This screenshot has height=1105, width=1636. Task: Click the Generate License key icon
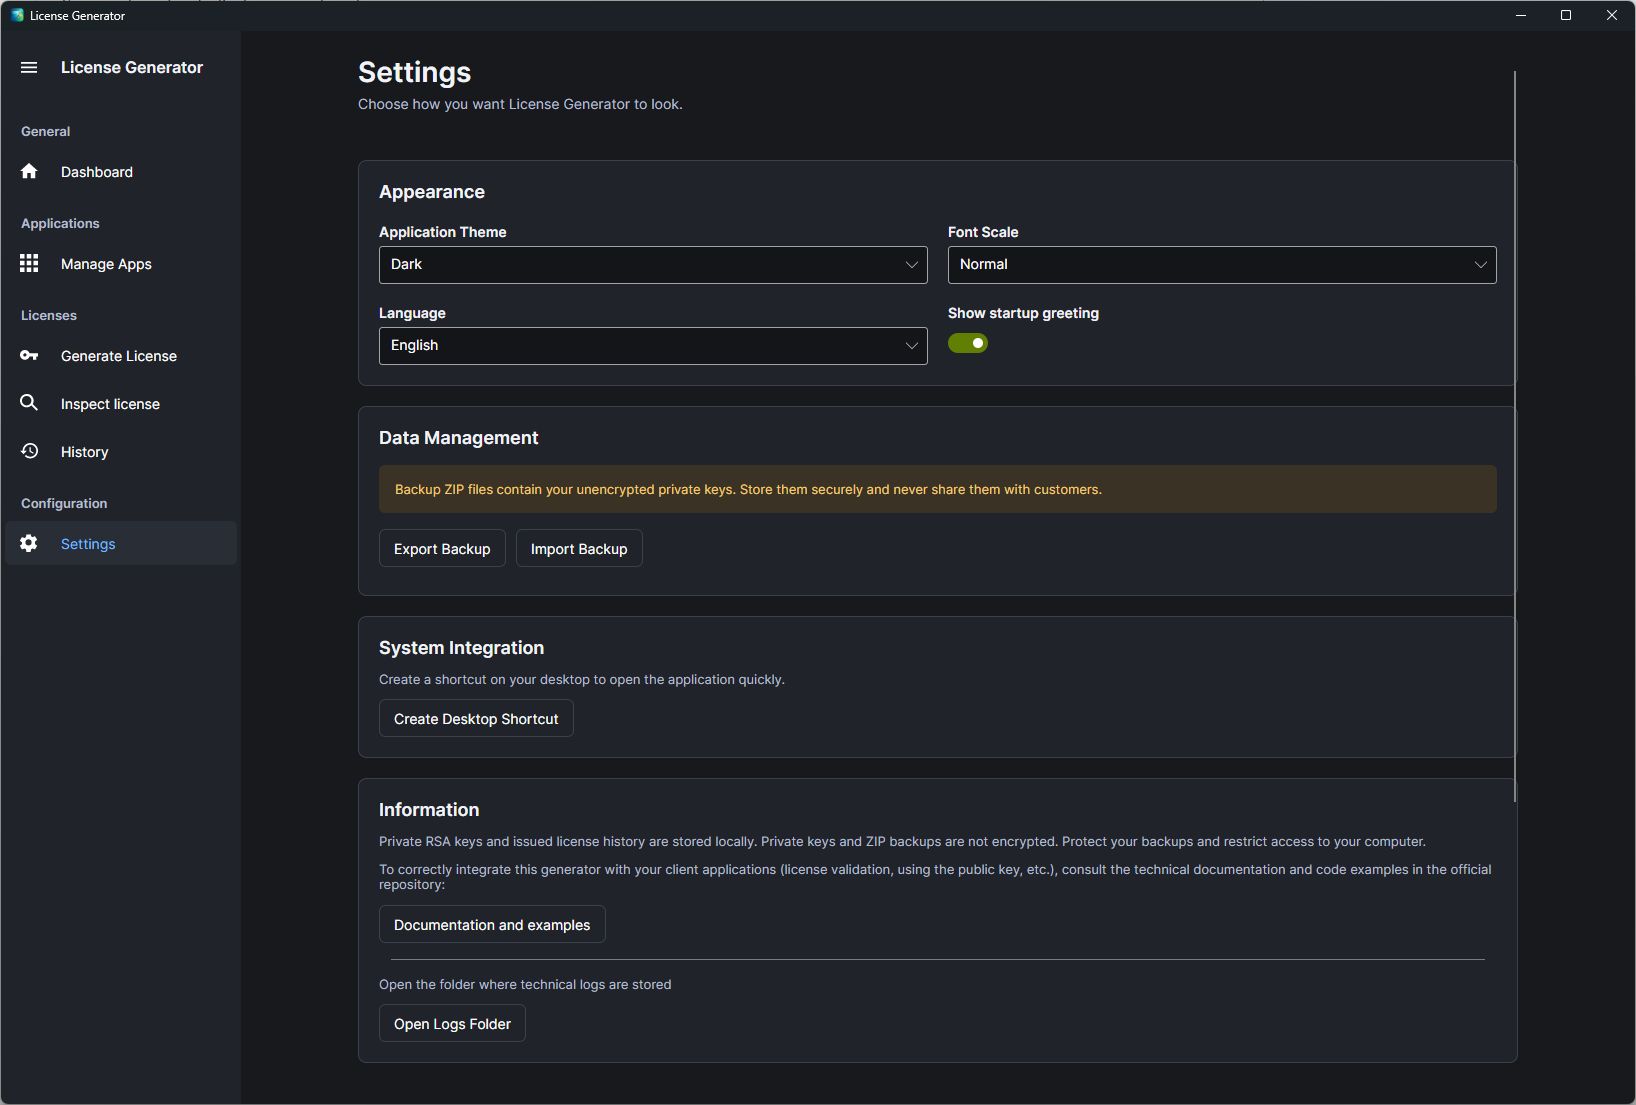point(29,355)
